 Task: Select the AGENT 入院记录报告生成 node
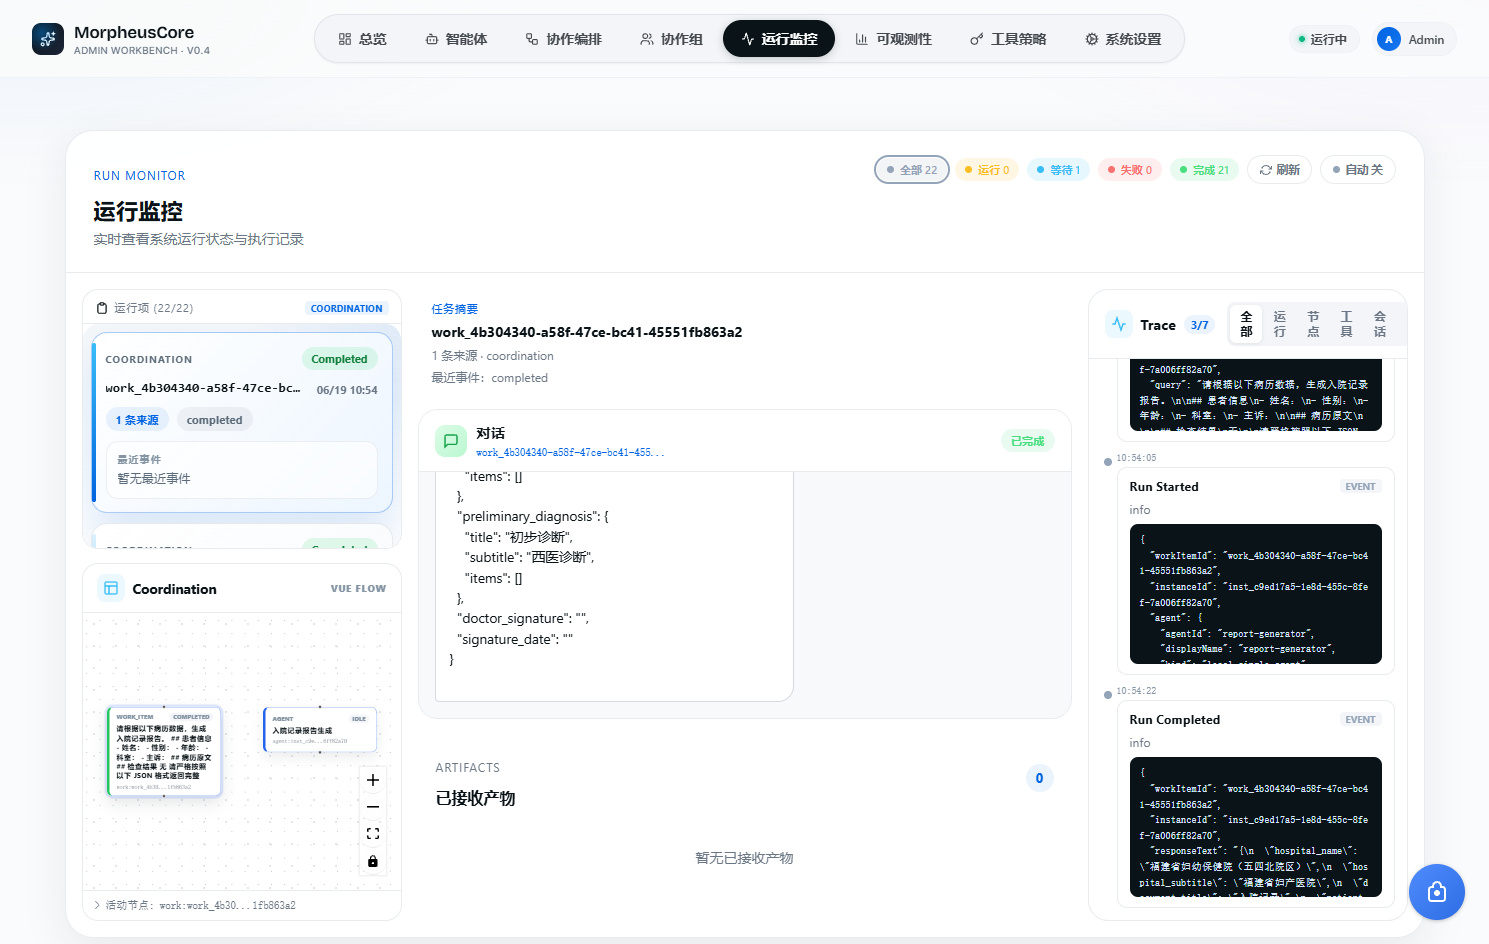(320, 730)
